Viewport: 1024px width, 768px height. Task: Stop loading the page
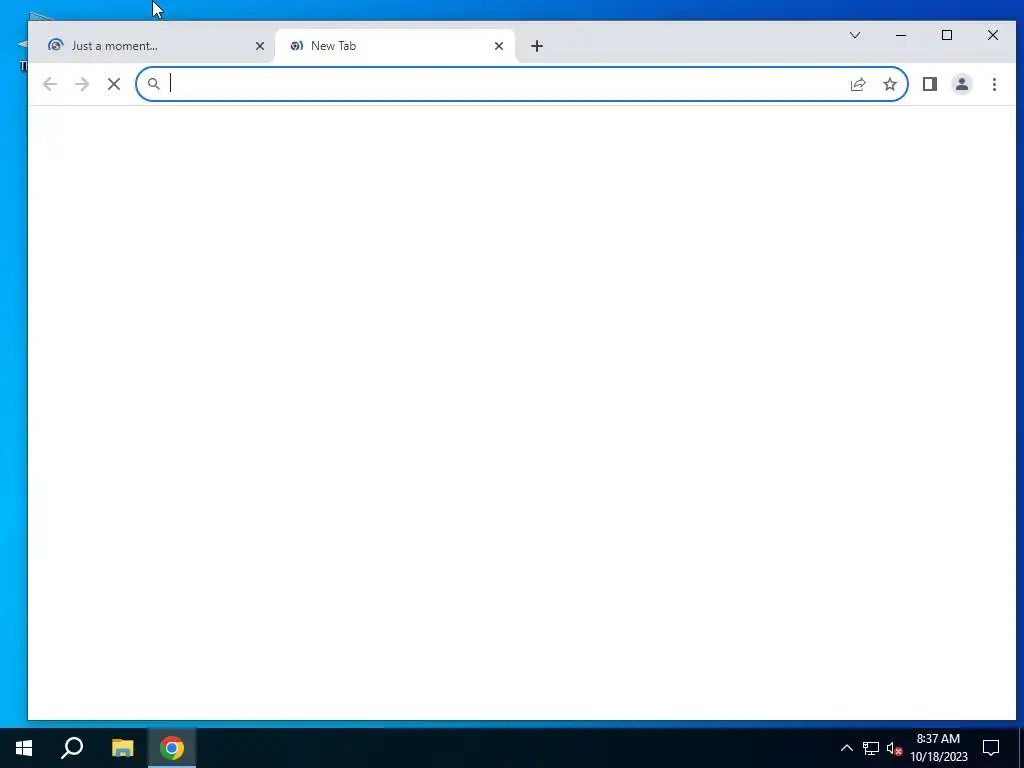pos(114,84)
